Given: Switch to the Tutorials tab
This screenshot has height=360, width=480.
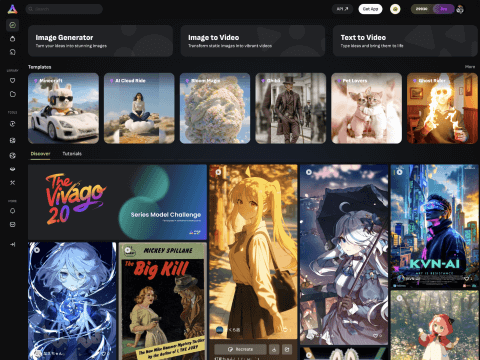Looking at the screenshot, I should pos(72,154).
